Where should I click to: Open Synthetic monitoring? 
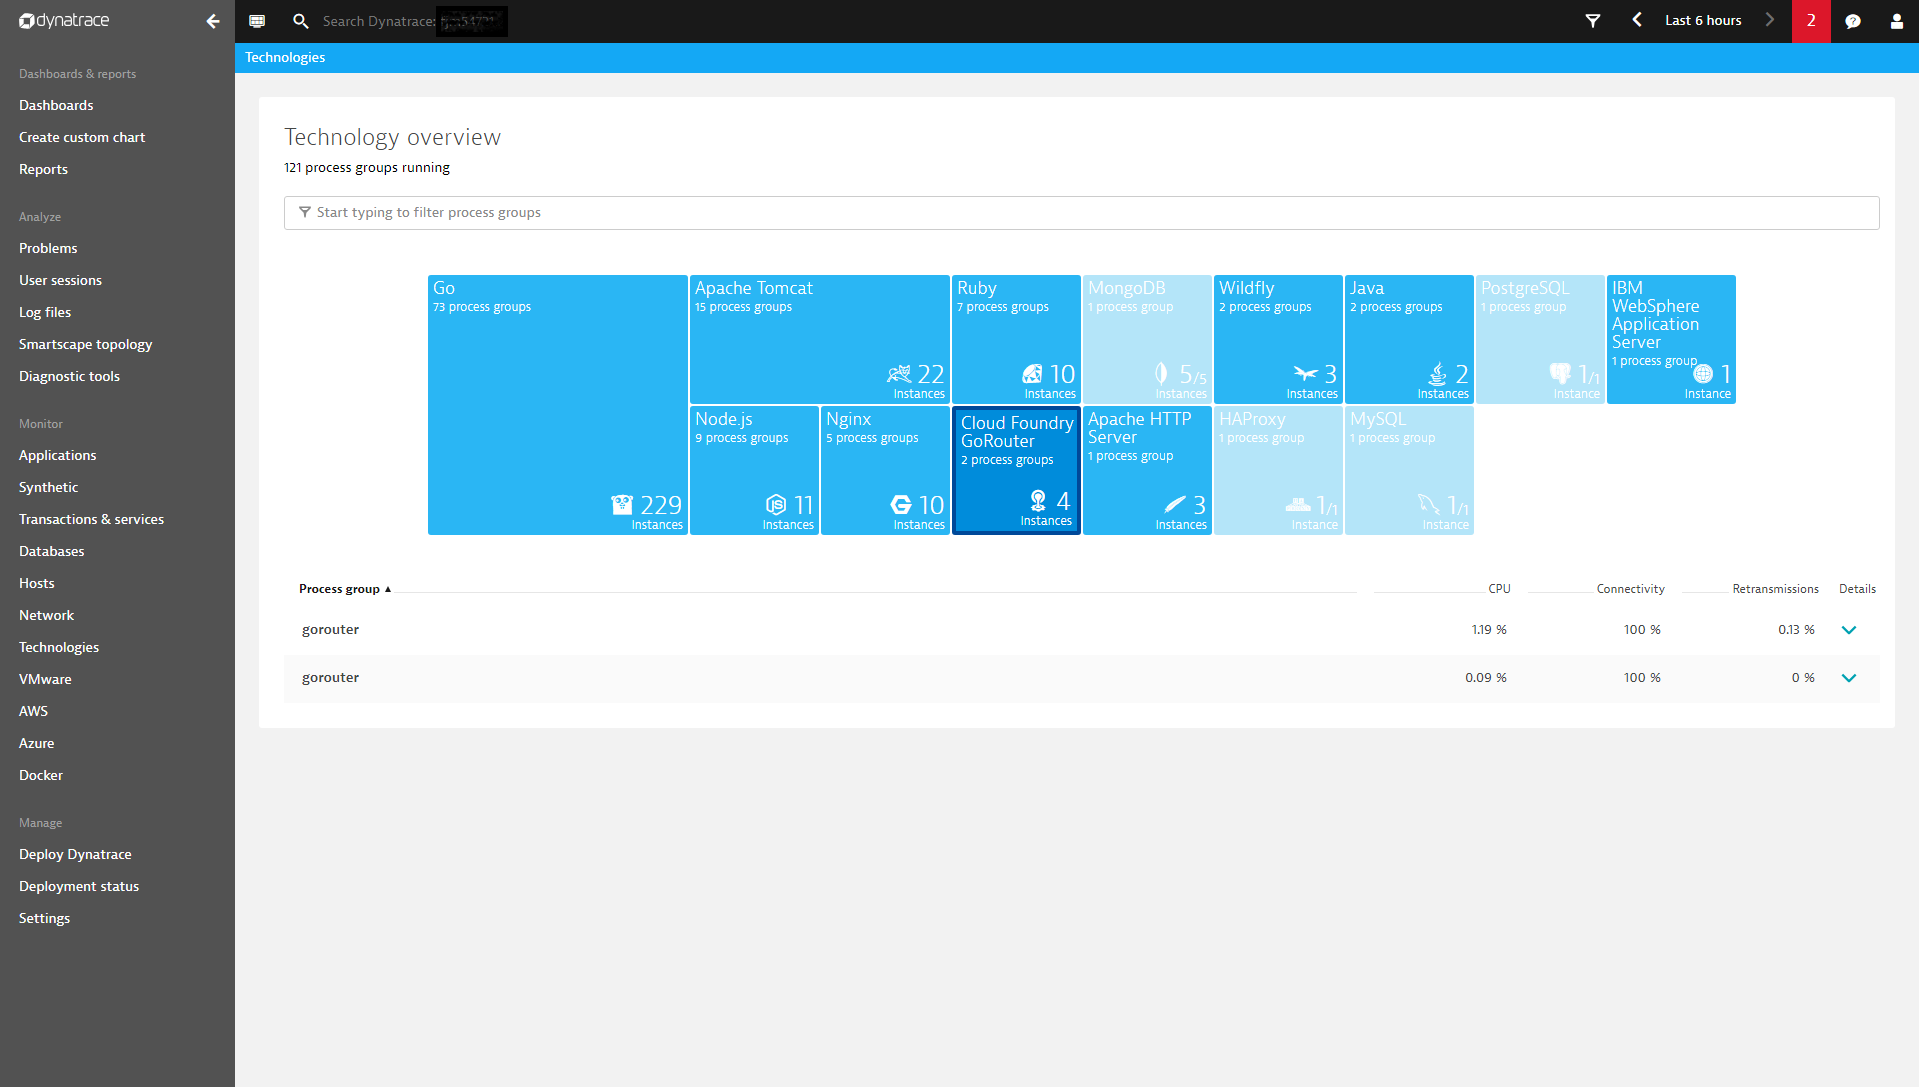(48, 488)
